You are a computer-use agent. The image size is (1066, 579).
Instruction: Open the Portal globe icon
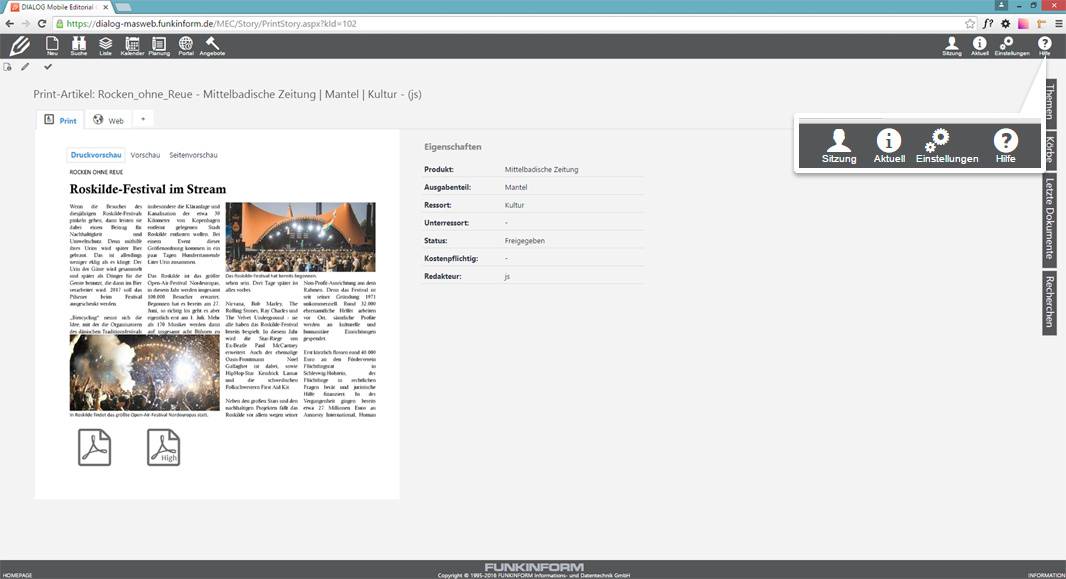(x=186, y=46)
